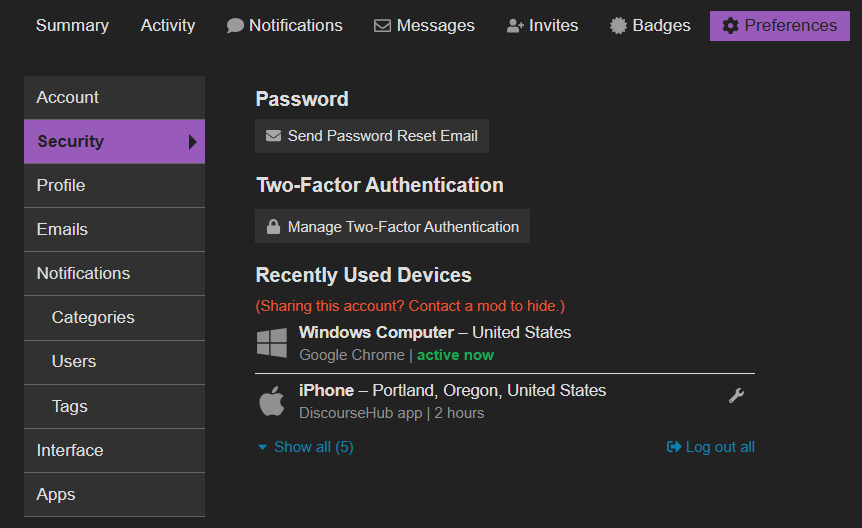Click the Apple logo device icon
862x528 pixels.
272,401
